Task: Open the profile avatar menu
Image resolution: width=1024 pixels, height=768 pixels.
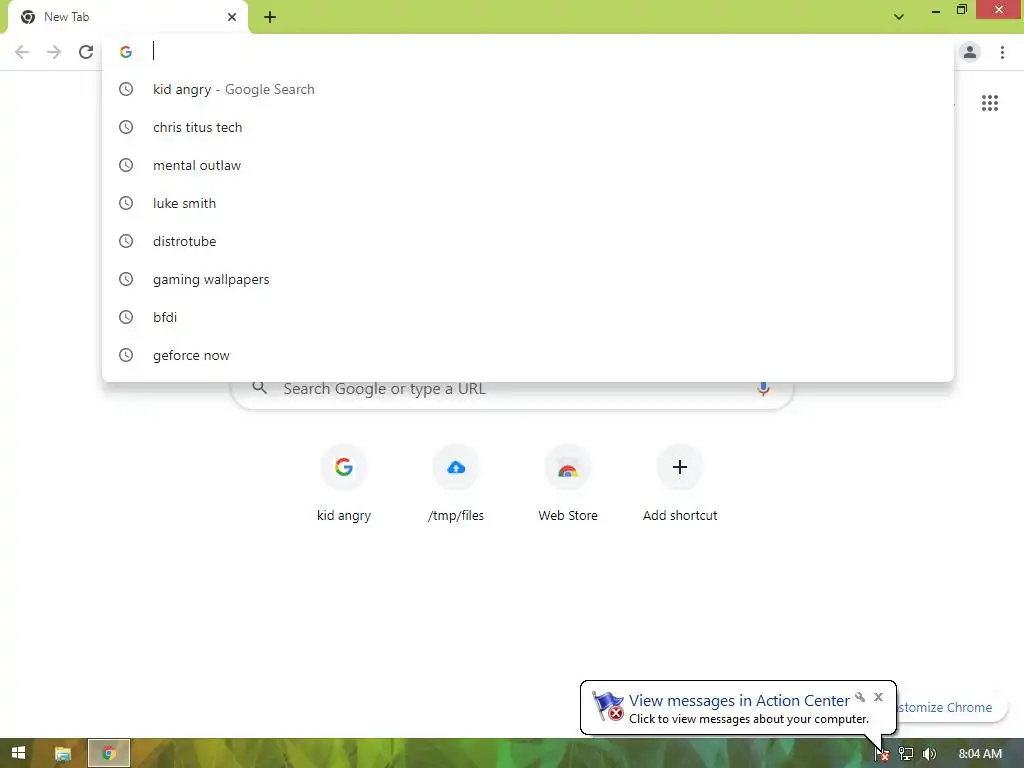Action: pos(970,52)
